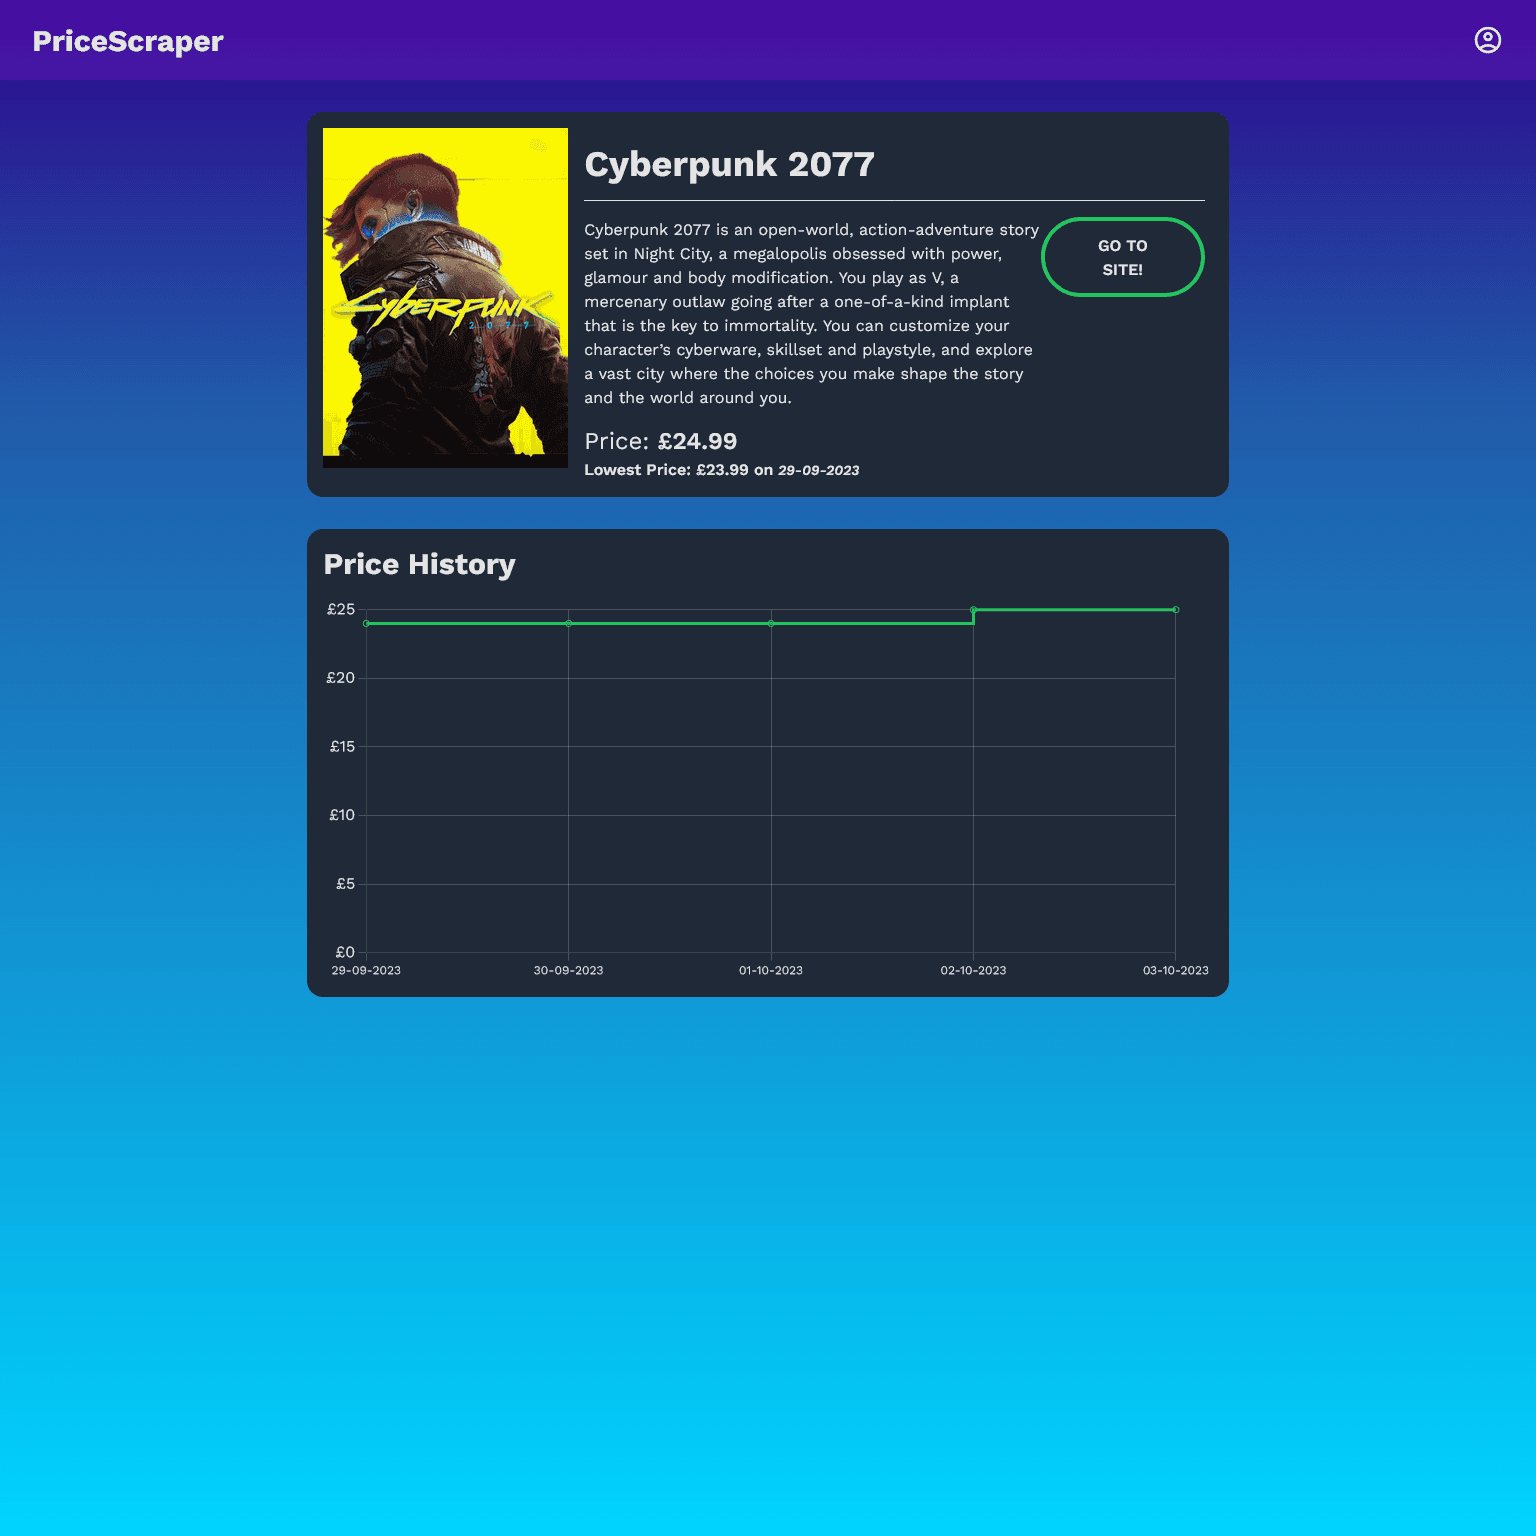
Task: Click the PriceScraper logo
Action: pyautogui.click(x=126, y=41)
